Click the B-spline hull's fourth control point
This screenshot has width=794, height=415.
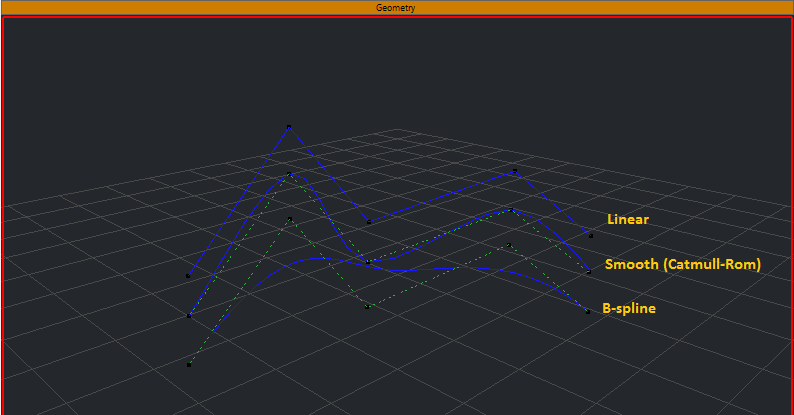(509, 245)
